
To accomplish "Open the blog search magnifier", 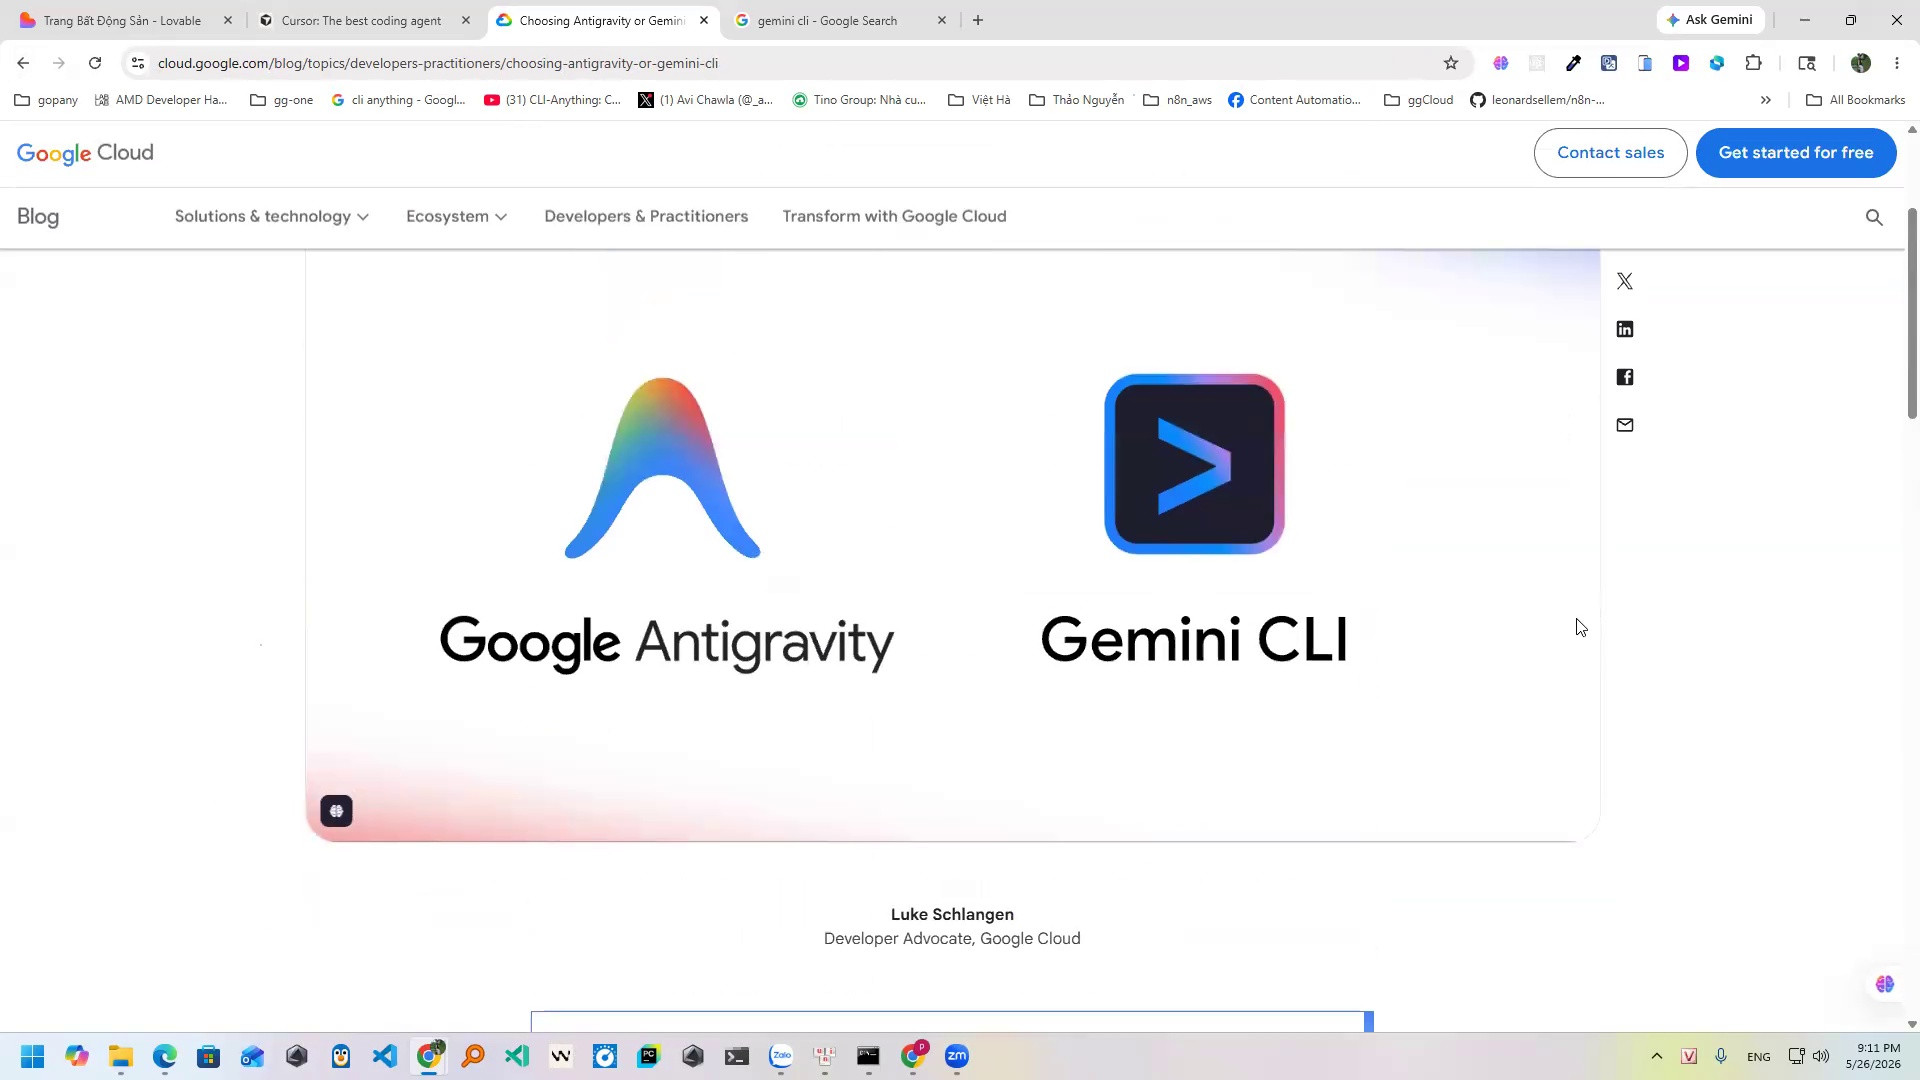I will (x=1874, y=217).
